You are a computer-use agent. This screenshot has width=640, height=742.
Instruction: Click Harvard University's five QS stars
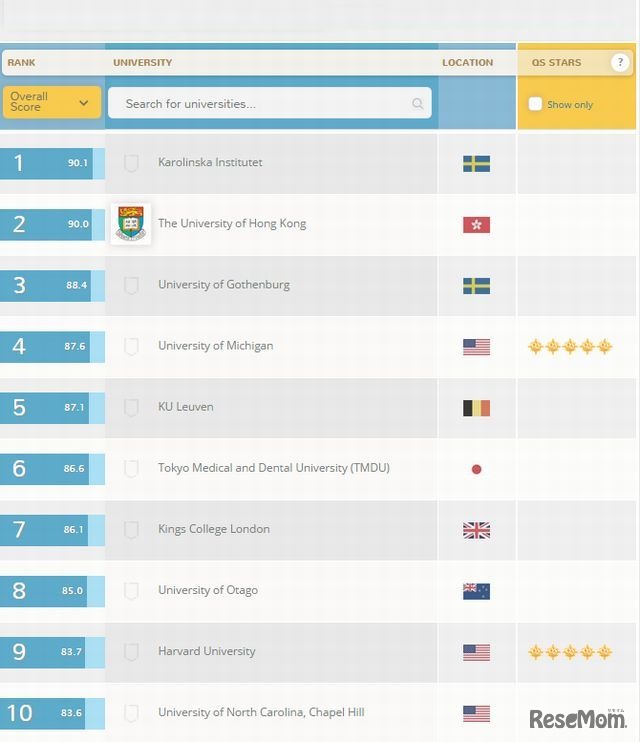569,652
